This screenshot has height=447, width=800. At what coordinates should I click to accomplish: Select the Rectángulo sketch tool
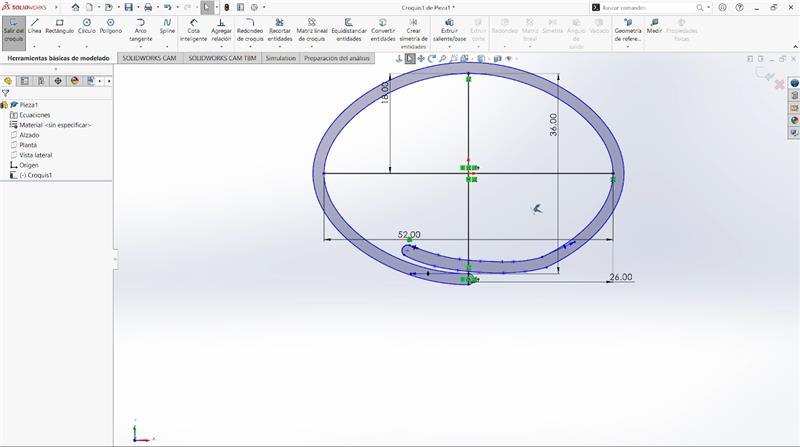point(60,26)
